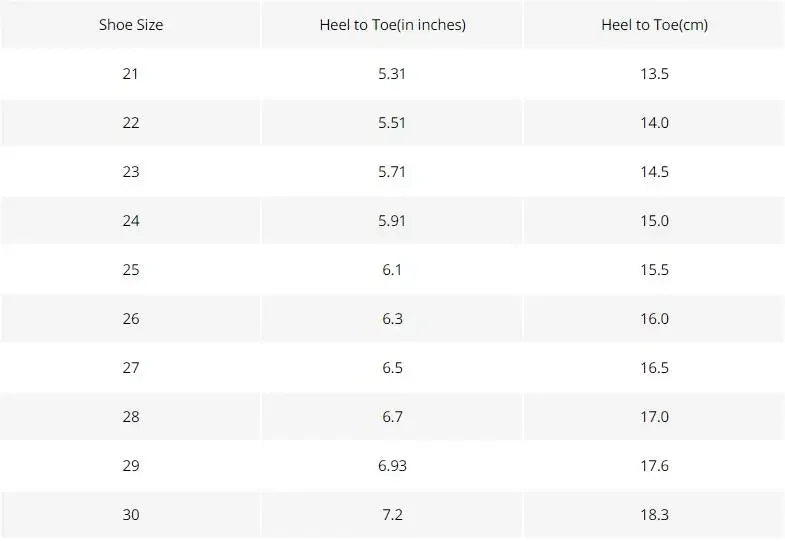This screenshot has width=785, height=541.
Task: Click the 5.71 inches cell
Action: coord(392,172)
